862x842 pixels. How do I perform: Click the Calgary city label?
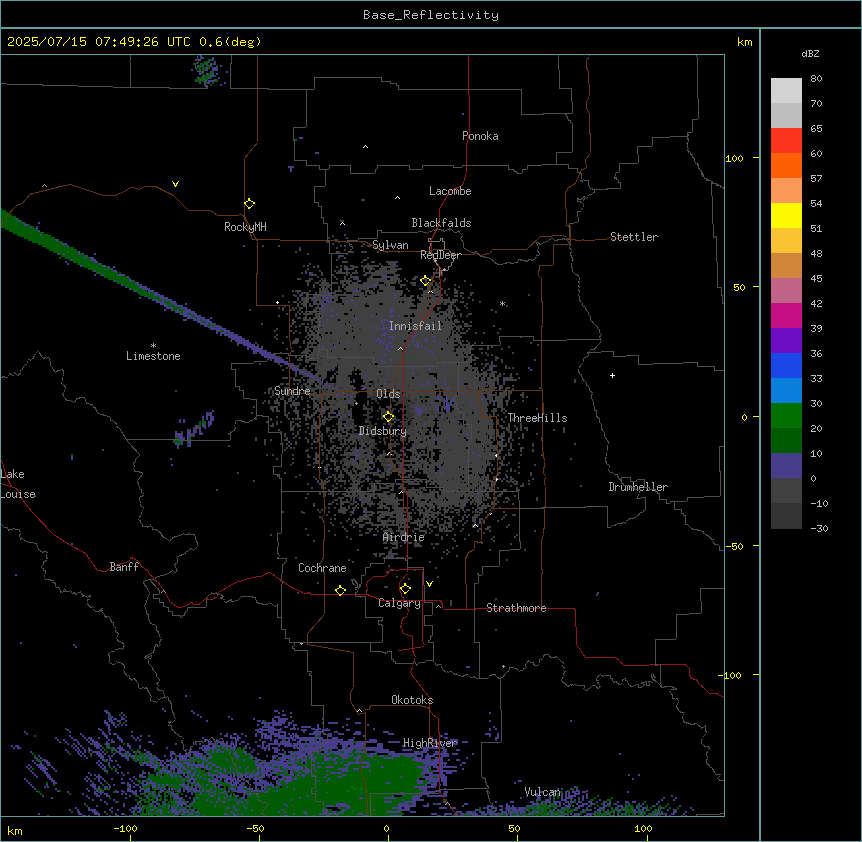399,603
